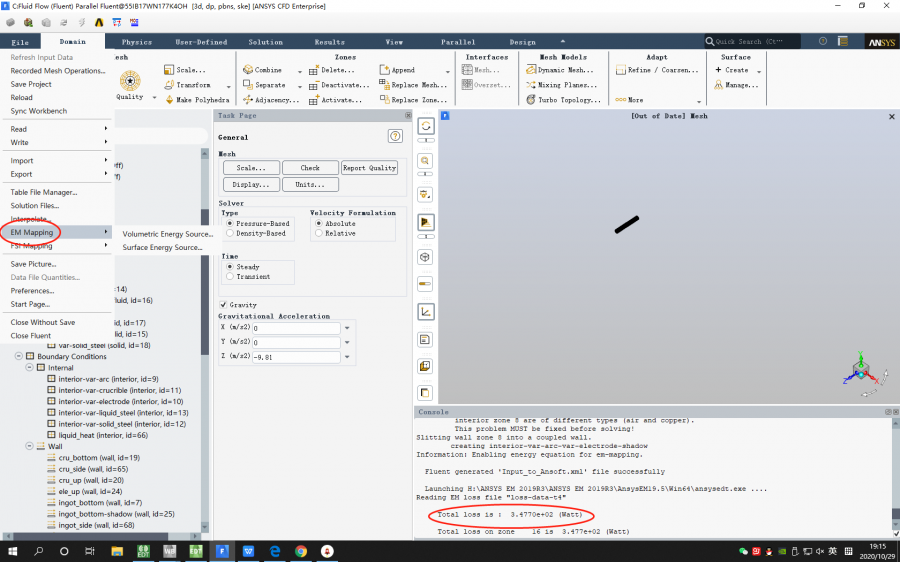Image resolution: width=900 pixels, height=562 pixels.
Task: Choose Transient time option
Action: click(230, 277)
